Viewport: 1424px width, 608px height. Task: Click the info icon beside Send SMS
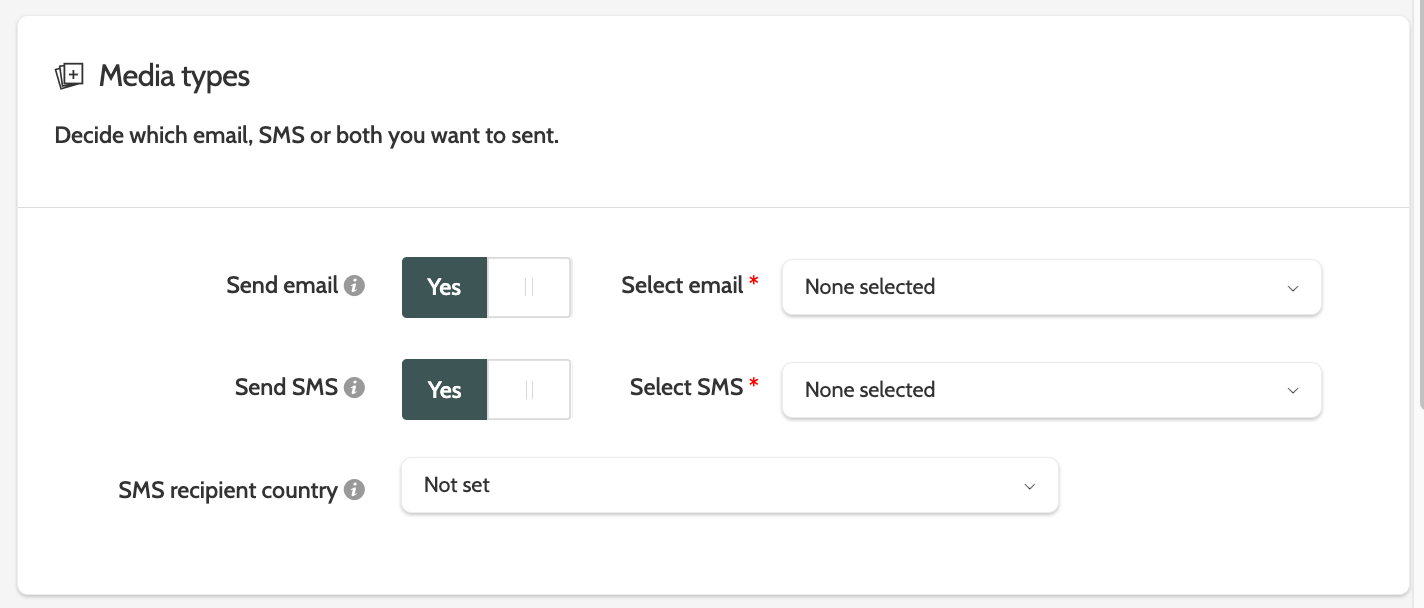point(354,388)
